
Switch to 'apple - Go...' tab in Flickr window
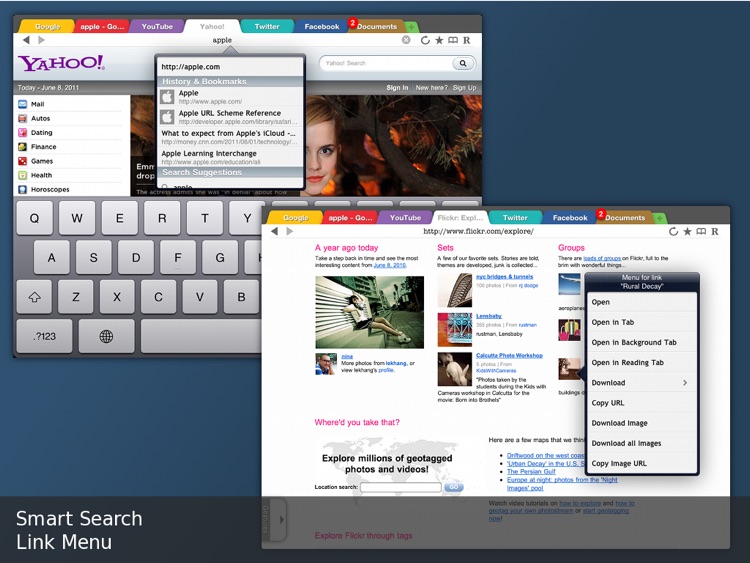pyautogui.click(x=350, y=218)
